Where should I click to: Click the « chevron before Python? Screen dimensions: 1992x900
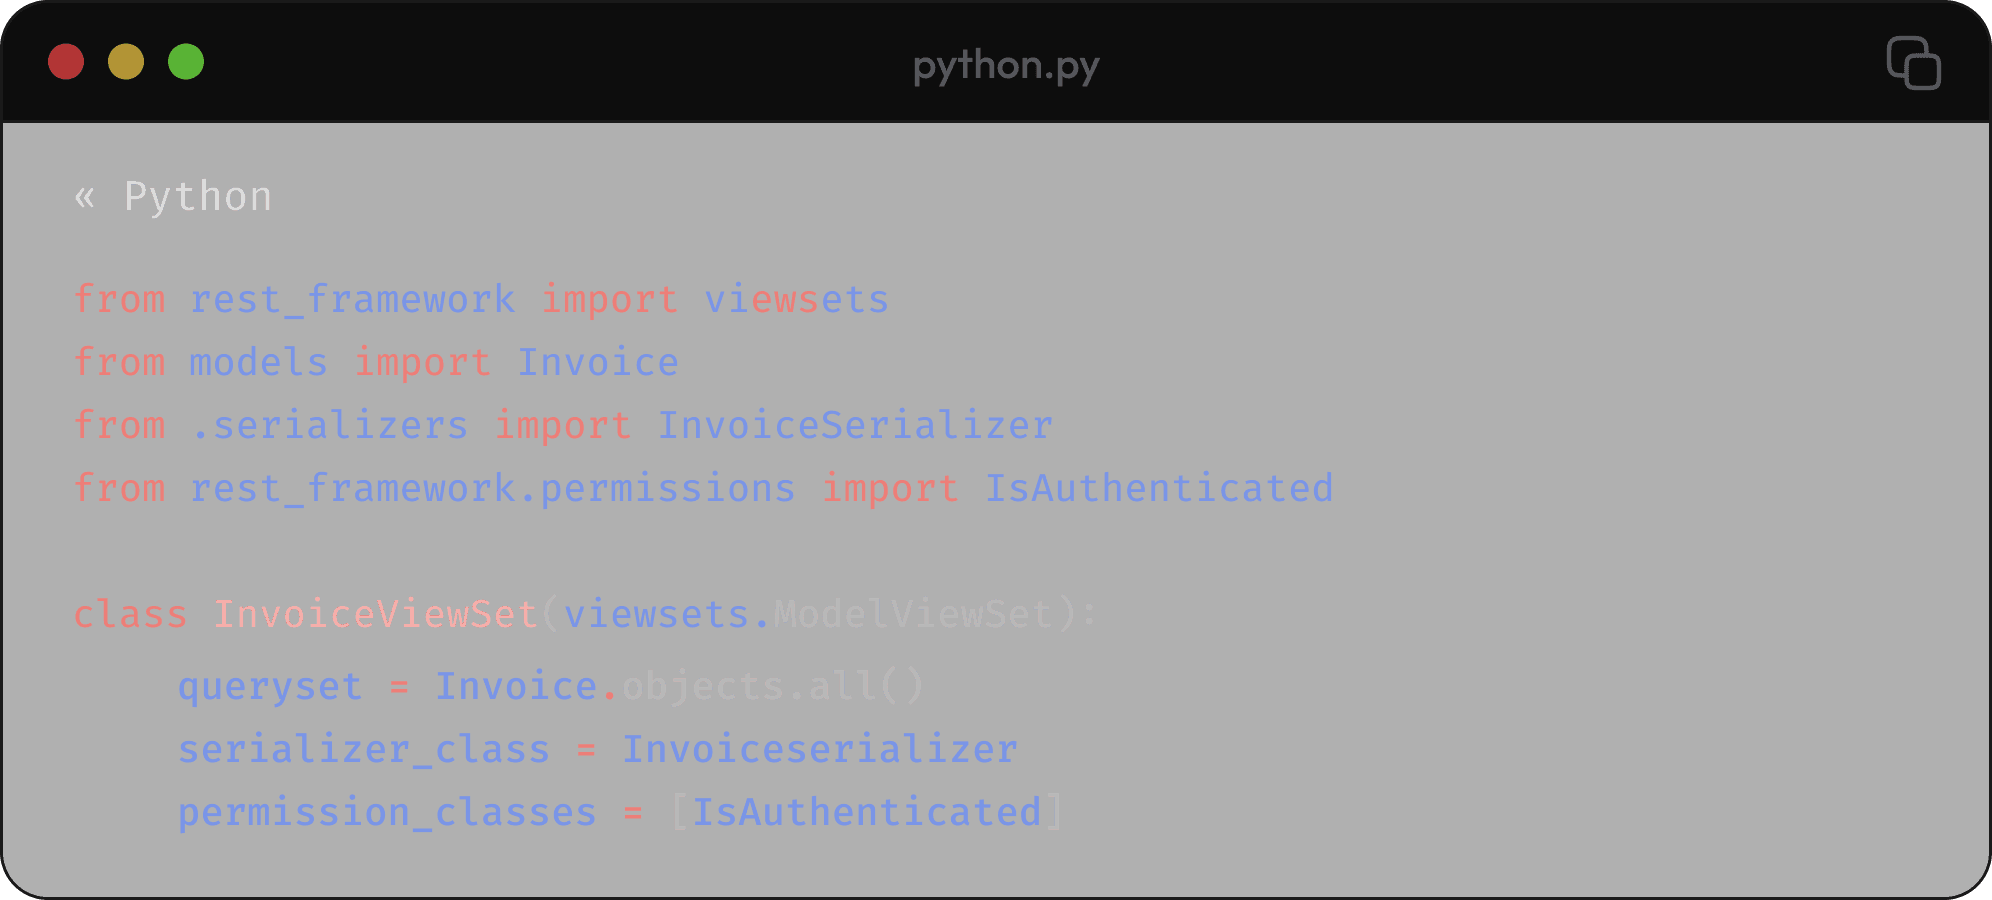click(85, 197)
